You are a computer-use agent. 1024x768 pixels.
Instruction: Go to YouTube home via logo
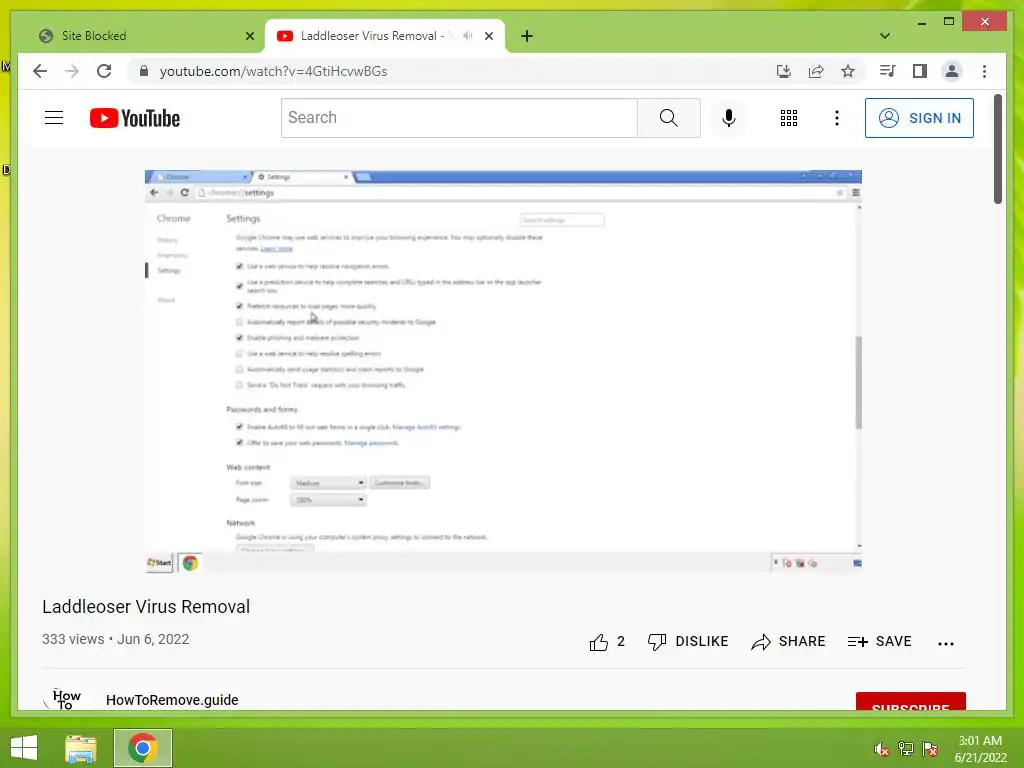pyautogui.click(x=135, y=118)
